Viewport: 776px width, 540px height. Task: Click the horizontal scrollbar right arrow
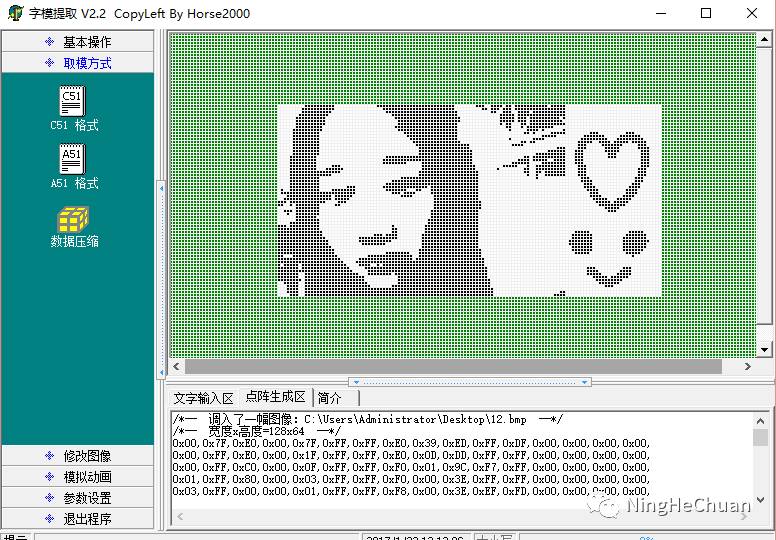[746, 367]
